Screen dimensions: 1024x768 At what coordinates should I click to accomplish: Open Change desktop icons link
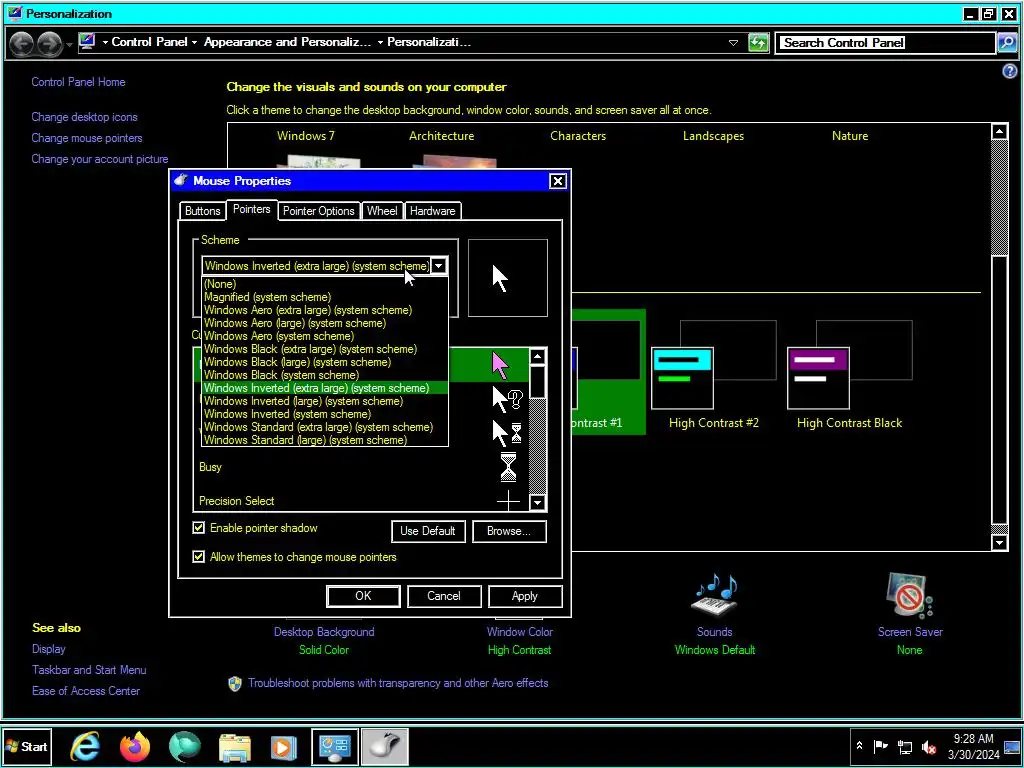point(84,117)
